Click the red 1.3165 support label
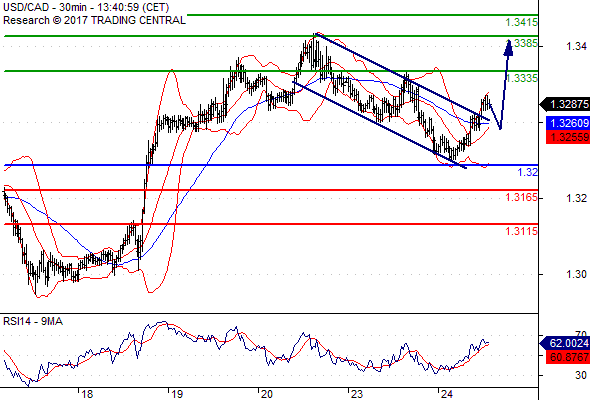 522,197
